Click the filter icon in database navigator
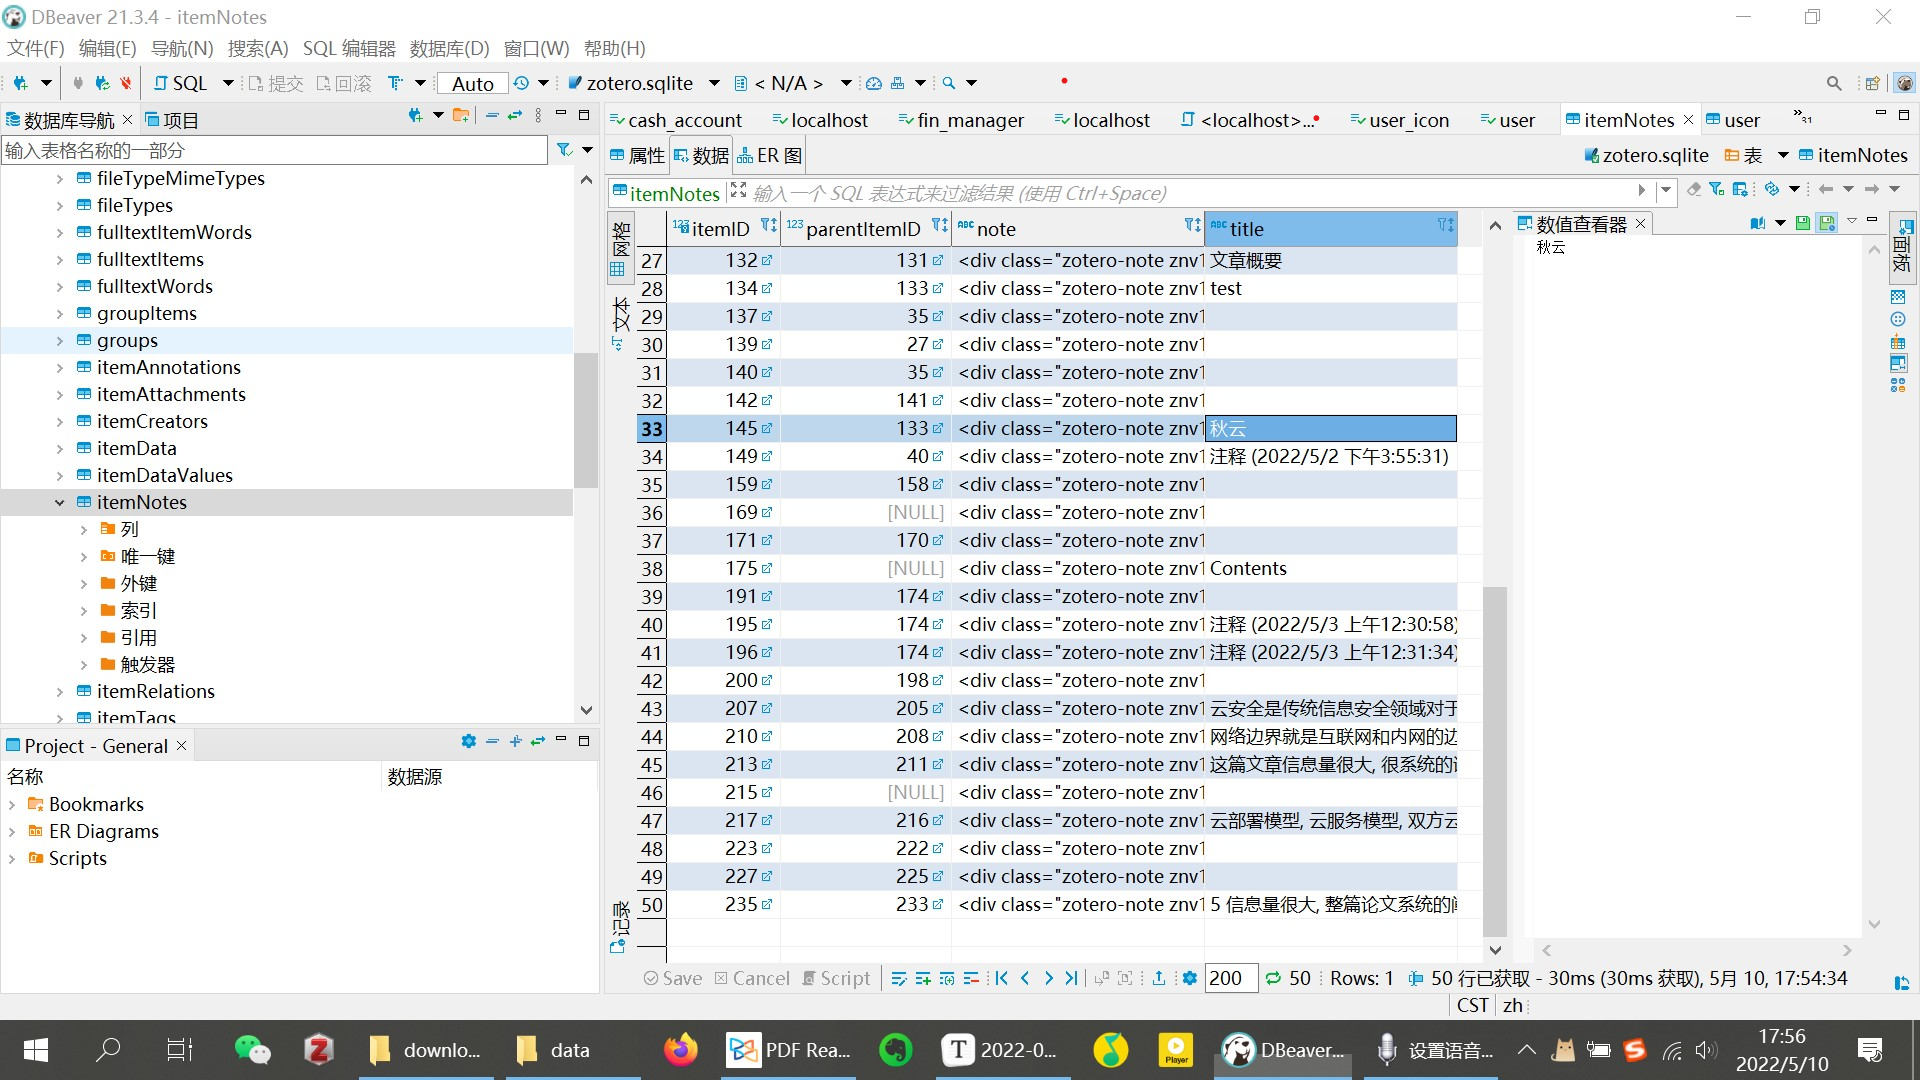The height and width of the screenshot is (1080, 1920). [564, 150]
